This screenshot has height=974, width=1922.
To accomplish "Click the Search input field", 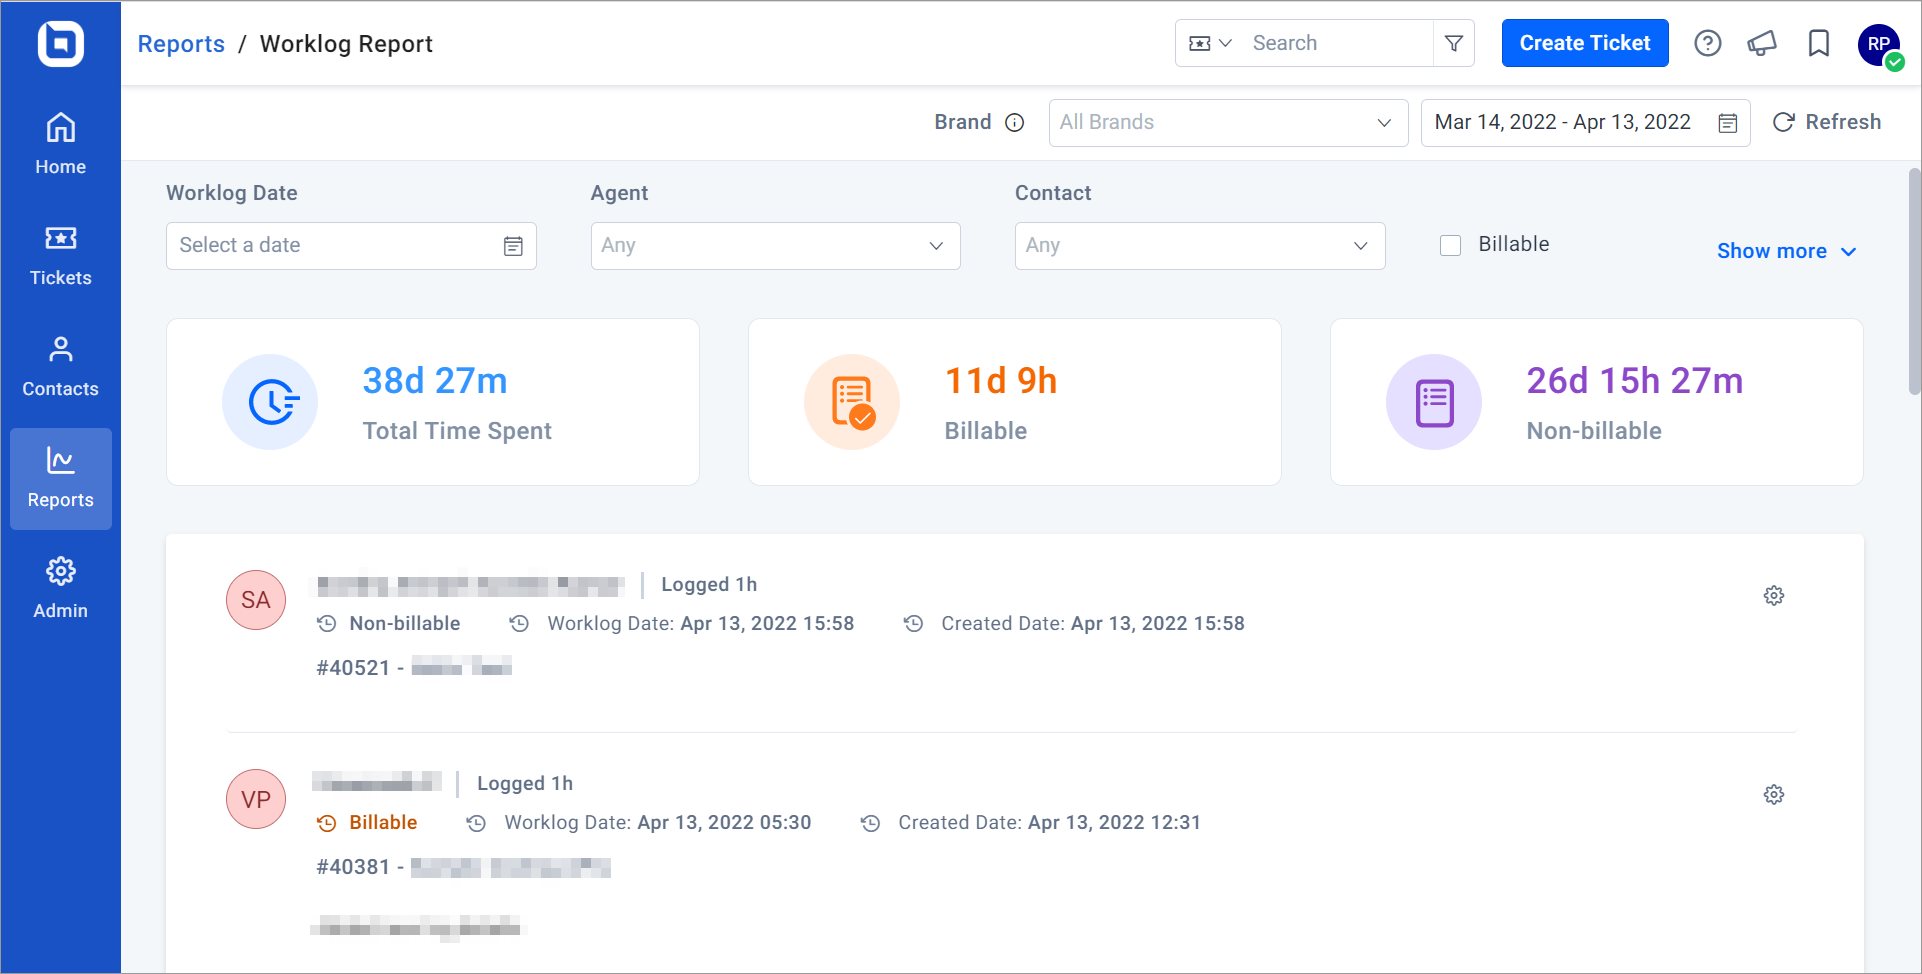I will pos(1338,43).
